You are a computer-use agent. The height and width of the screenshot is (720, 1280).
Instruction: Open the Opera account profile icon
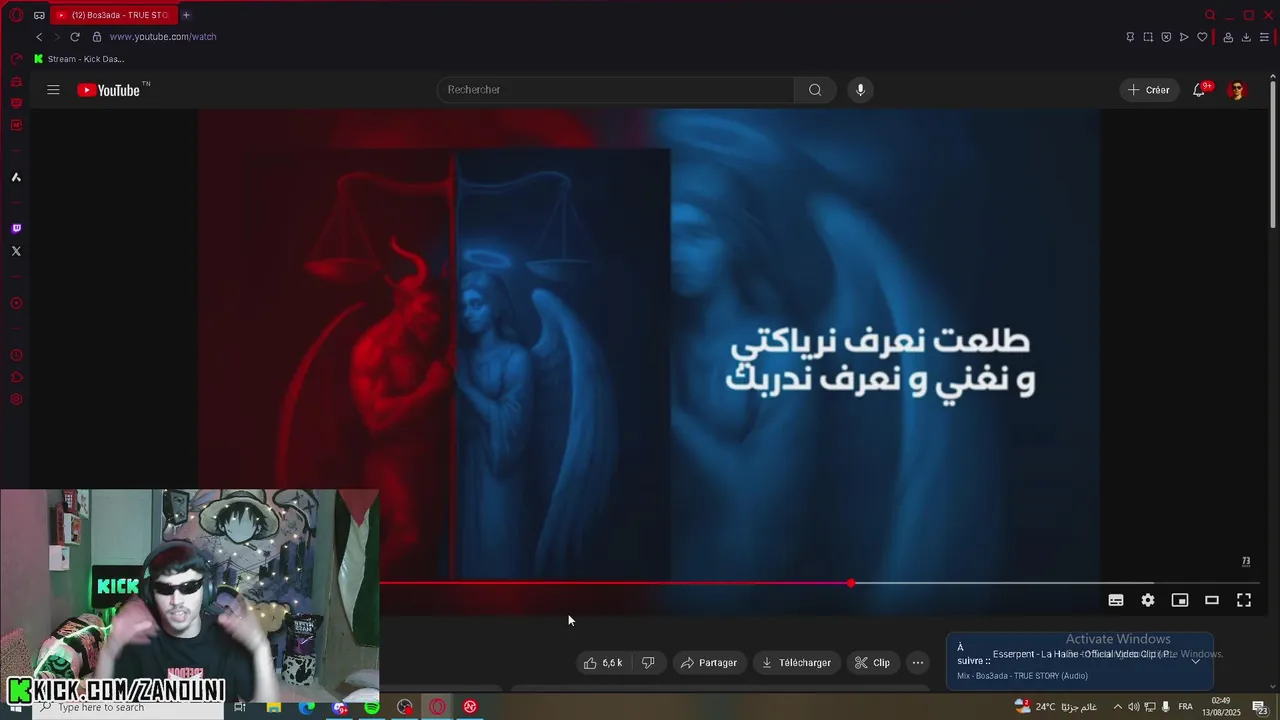coord(1228,37)
